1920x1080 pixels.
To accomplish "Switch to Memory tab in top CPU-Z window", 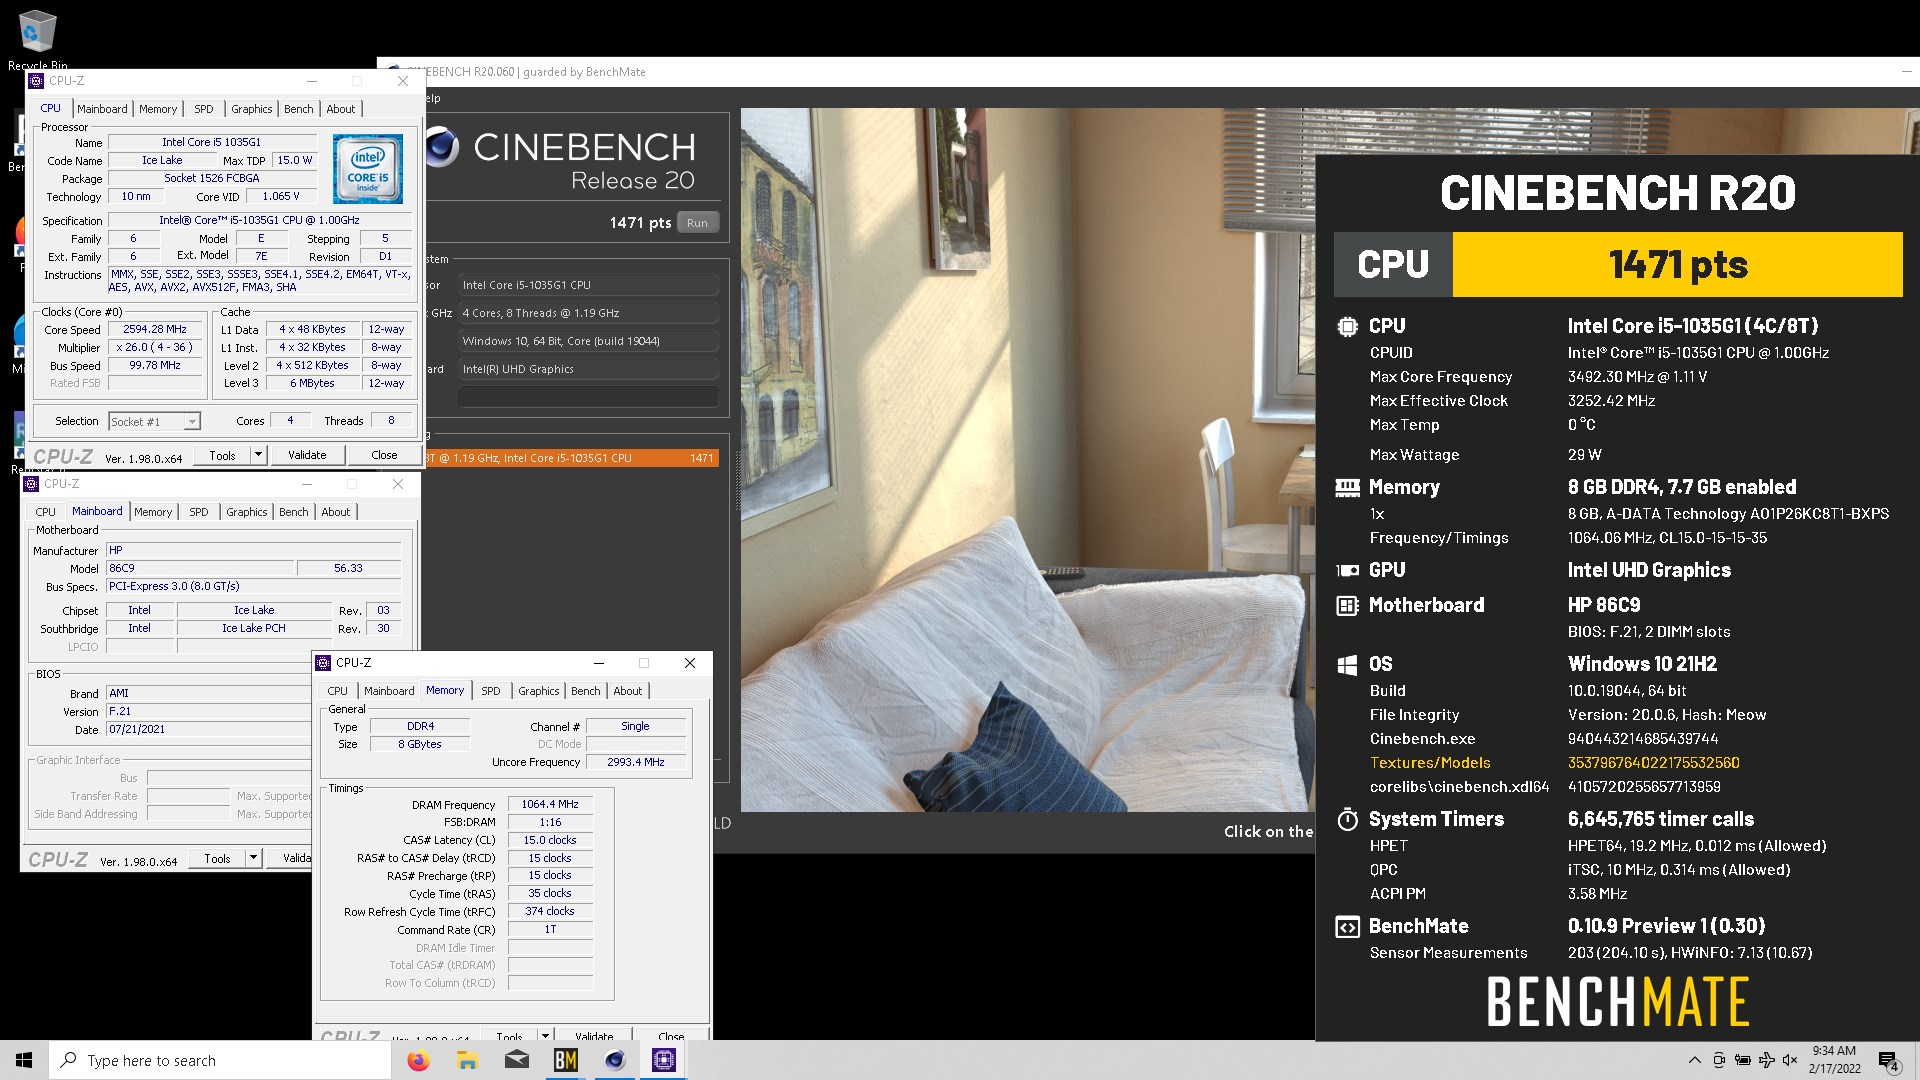I will [x=158, y=109].
